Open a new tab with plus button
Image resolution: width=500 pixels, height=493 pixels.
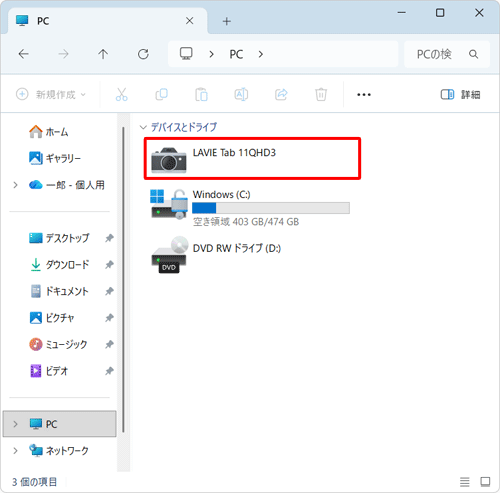227,21
